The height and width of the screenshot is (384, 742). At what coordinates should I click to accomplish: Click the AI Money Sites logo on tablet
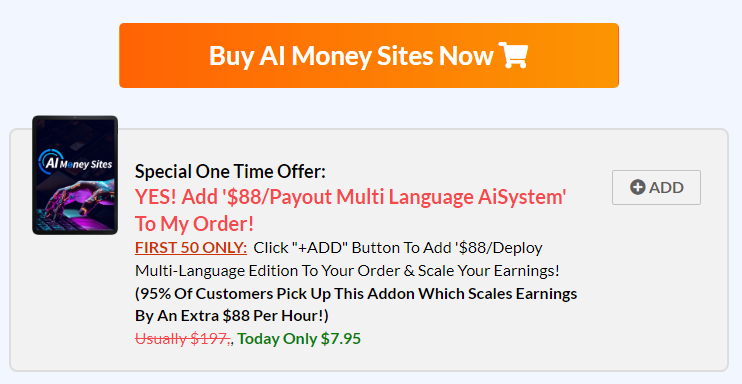pos(75,162)
